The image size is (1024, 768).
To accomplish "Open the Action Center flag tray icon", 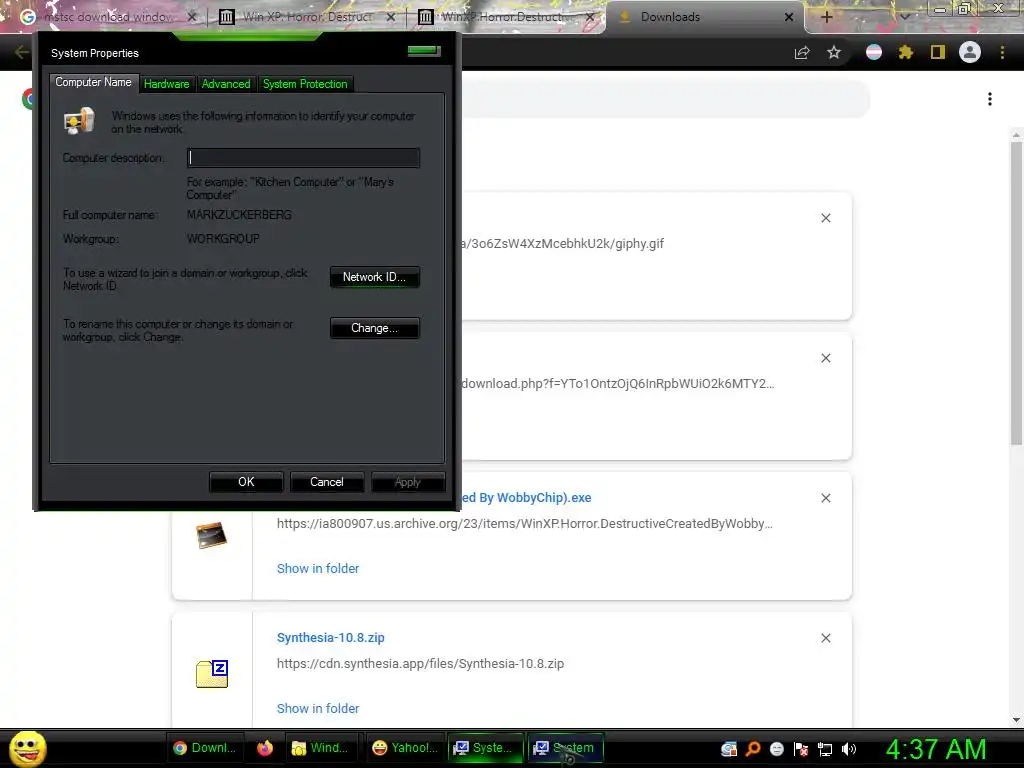I will click(x=801, y=749).
